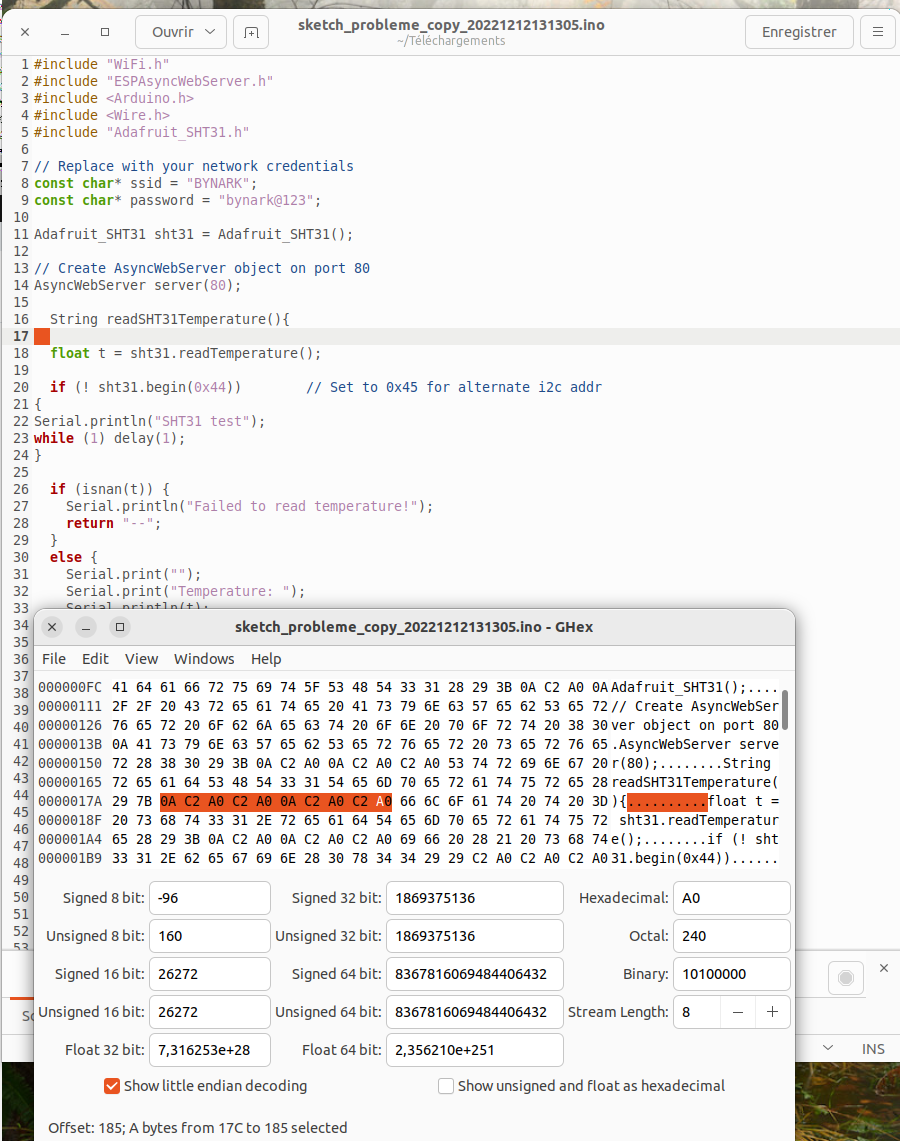The width and height of the screenshot is (900, 1141).
Task: Open the File menu in GHex
Action: pos(54,659)
